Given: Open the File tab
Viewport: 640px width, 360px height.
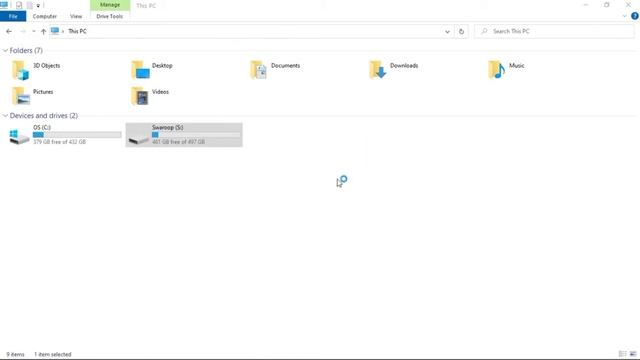Looking at the screenshot, I should tap(13, 16).
